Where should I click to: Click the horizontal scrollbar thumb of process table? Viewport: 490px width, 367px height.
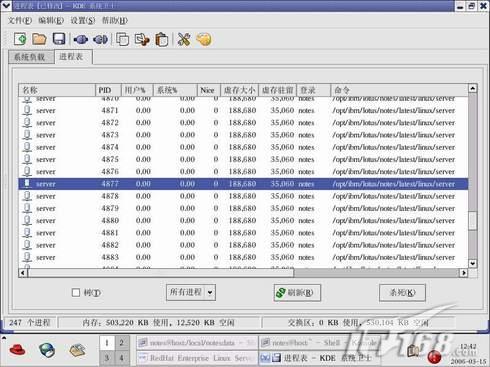pos(161,273)
